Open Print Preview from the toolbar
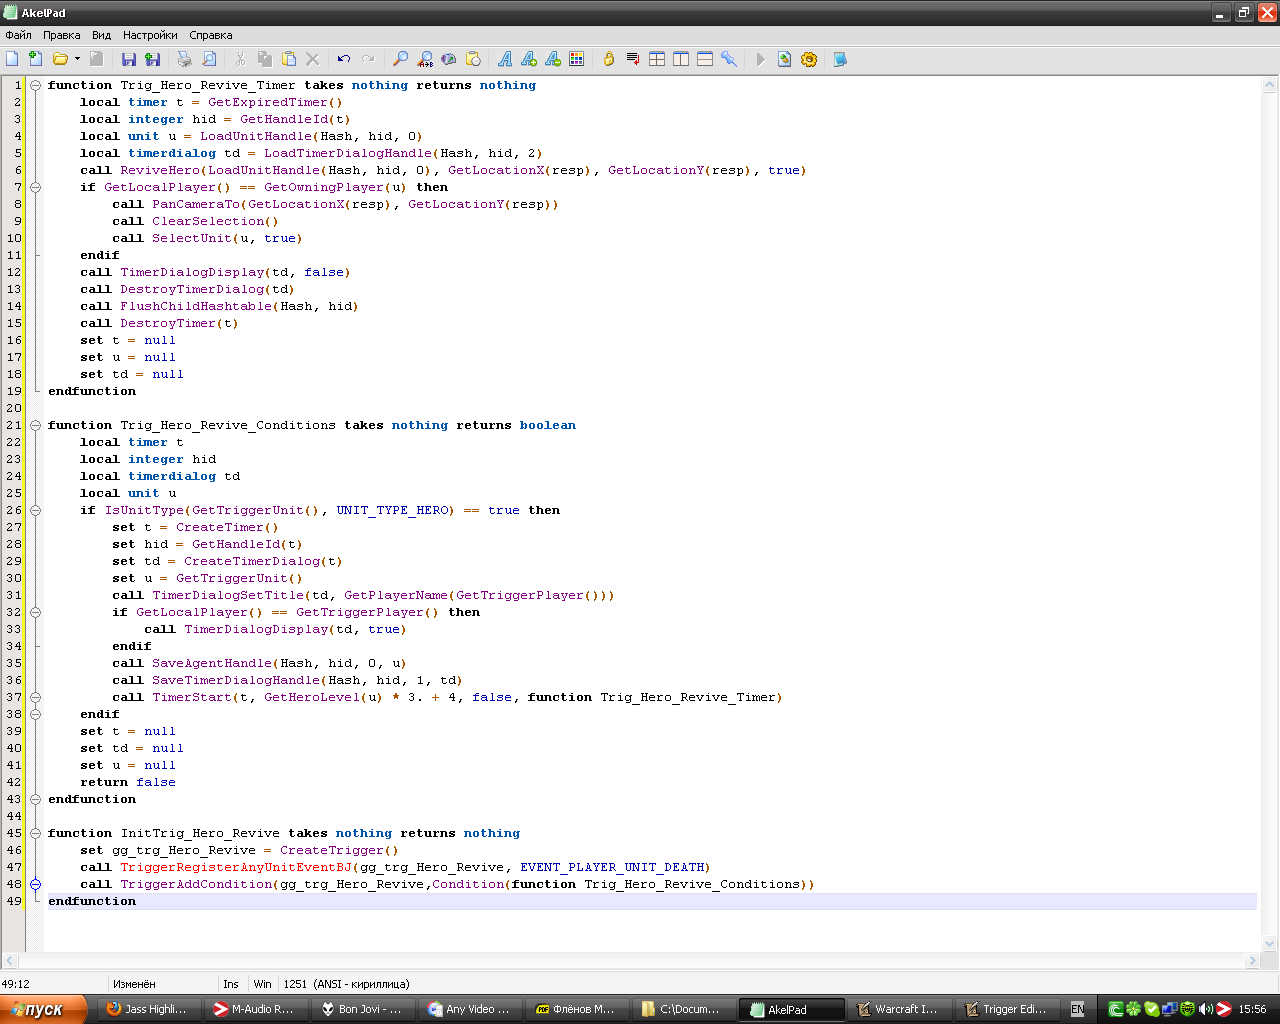 coord(209,59)
